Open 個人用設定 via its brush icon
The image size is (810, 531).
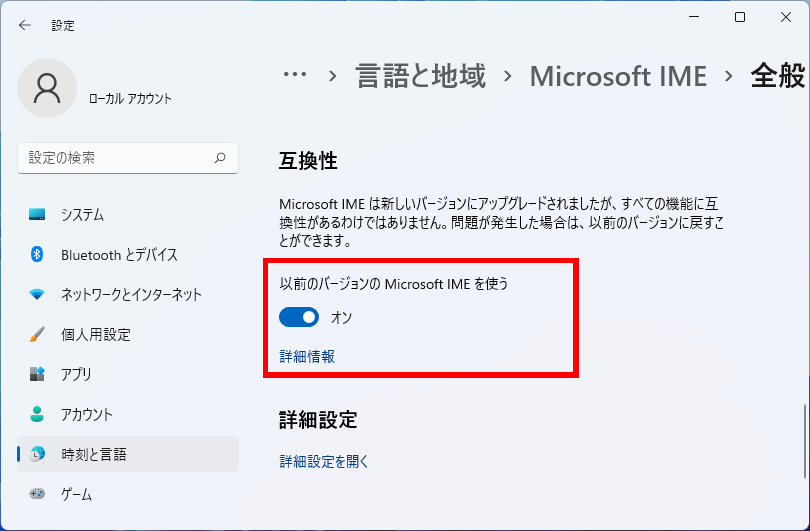click(37, 334)
